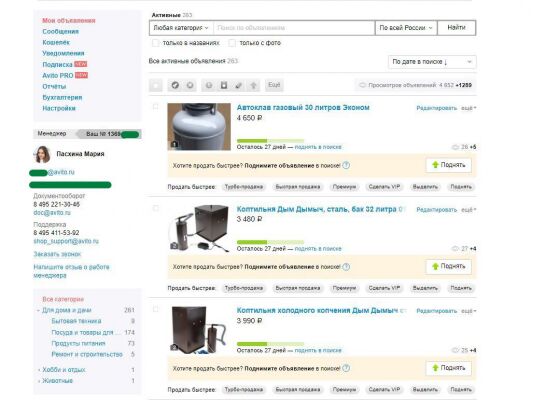Screen dimensions: 546x400
Task: Open the Ещё bulk actions menu
Action: [x=274, y=85]
